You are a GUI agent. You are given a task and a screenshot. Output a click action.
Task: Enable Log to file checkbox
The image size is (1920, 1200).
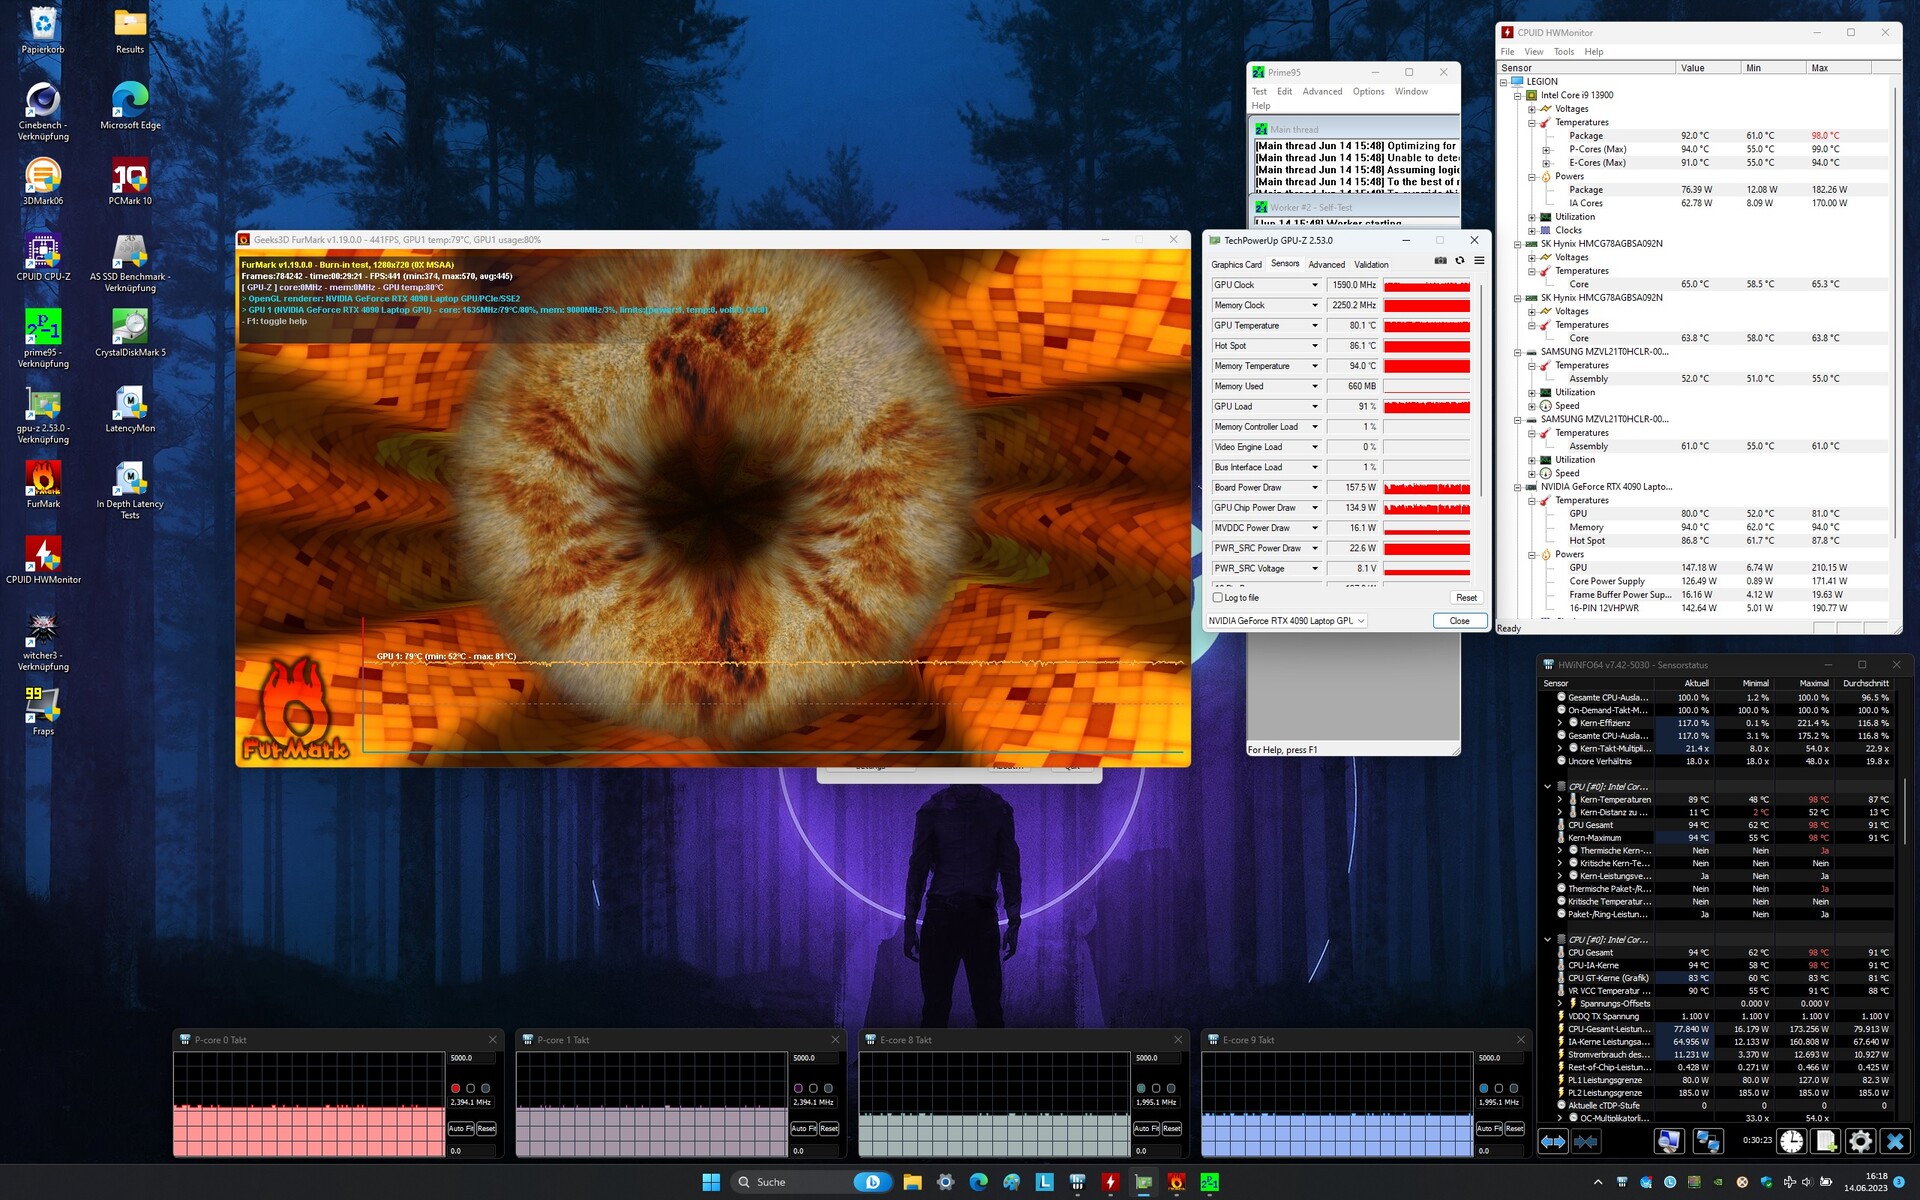(1218, 598)
